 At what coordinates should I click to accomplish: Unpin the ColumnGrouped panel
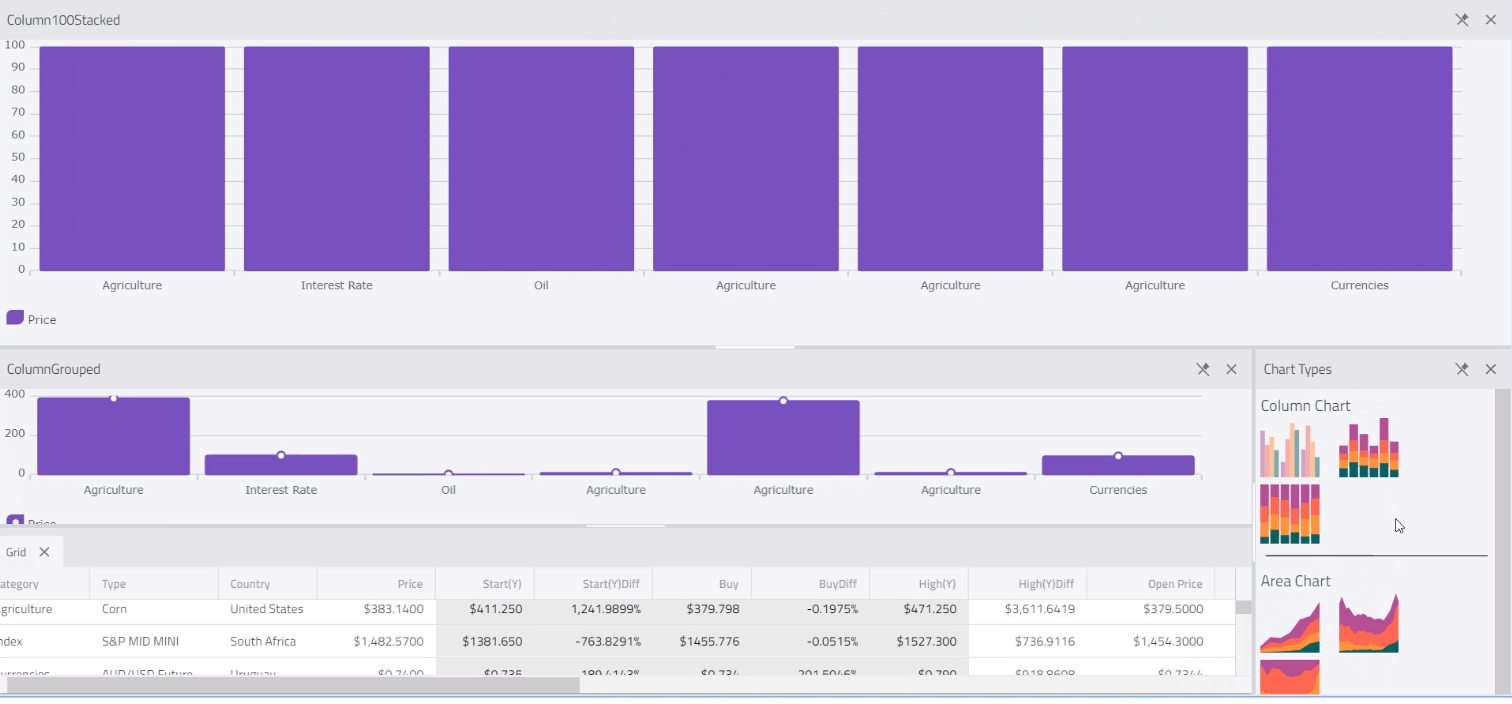pos(1202,369)
